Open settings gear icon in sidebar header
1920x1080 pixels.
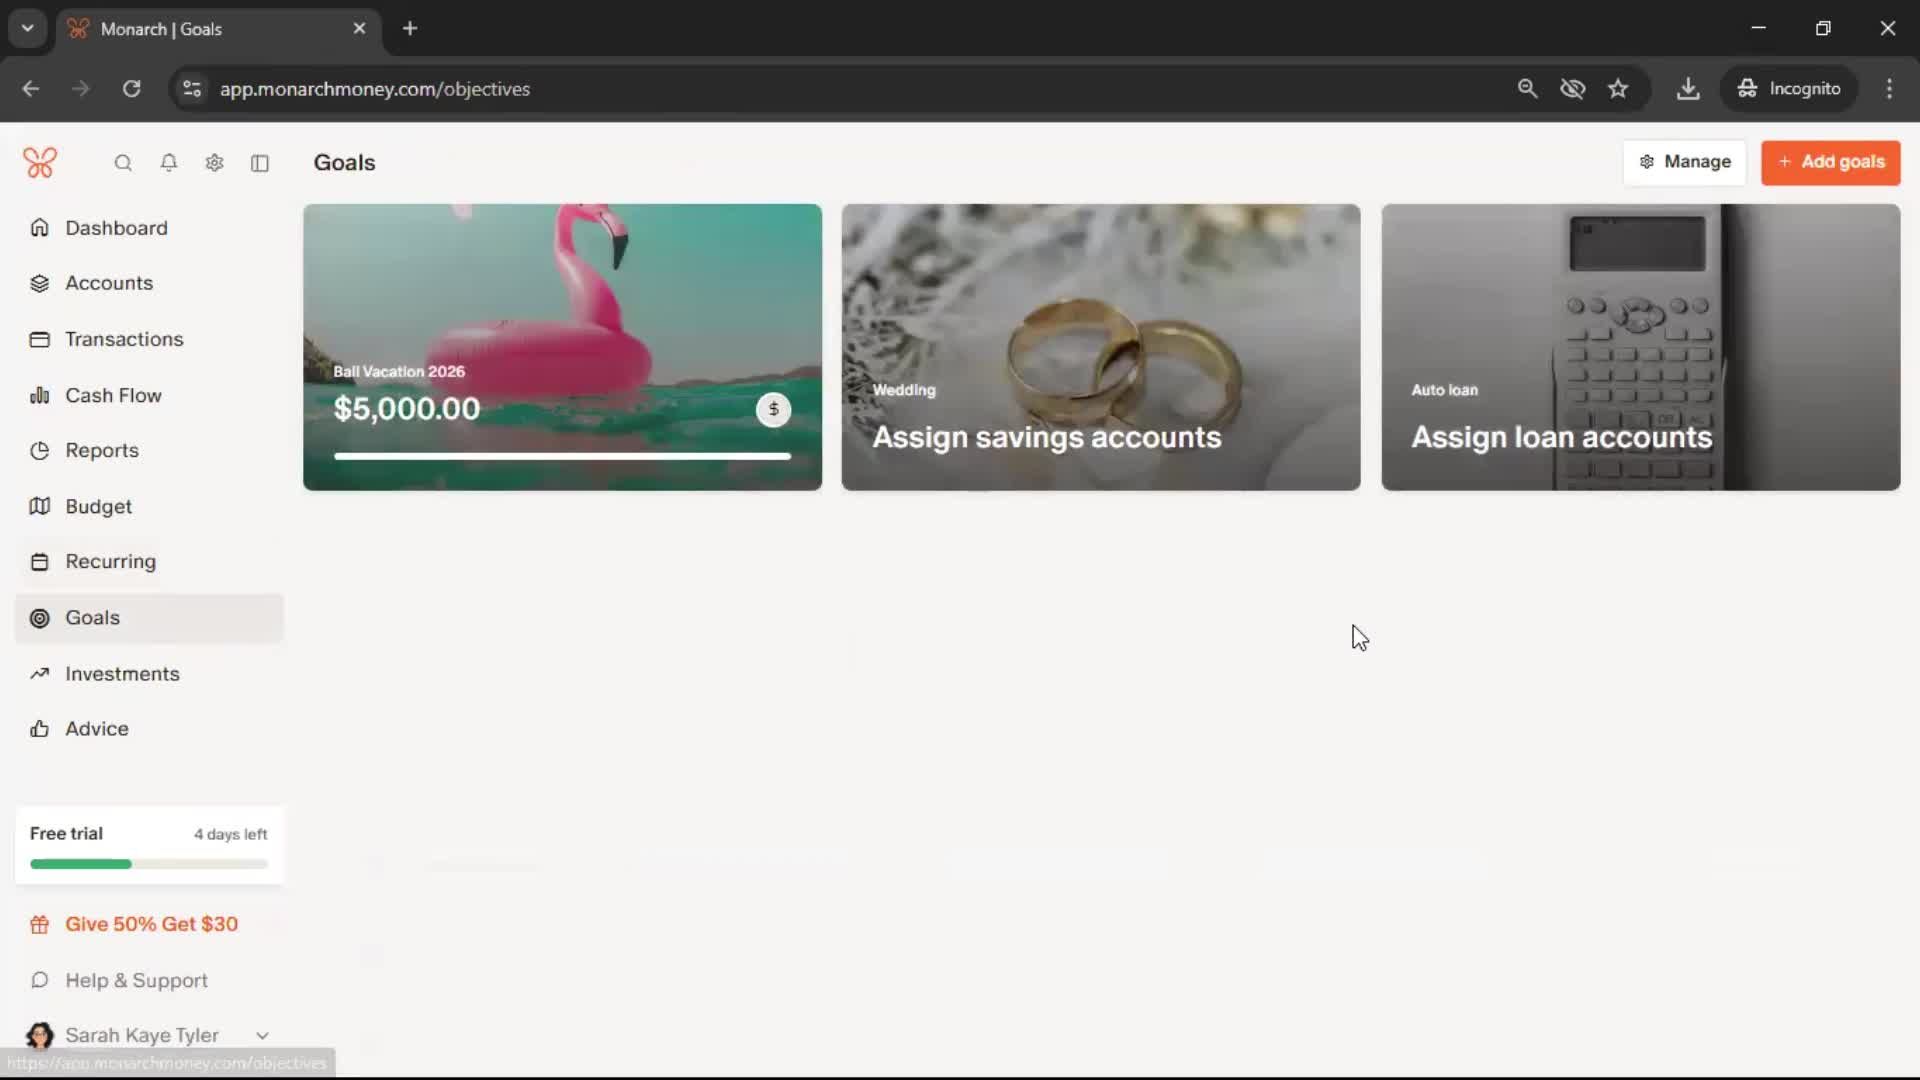coord(214,163)
